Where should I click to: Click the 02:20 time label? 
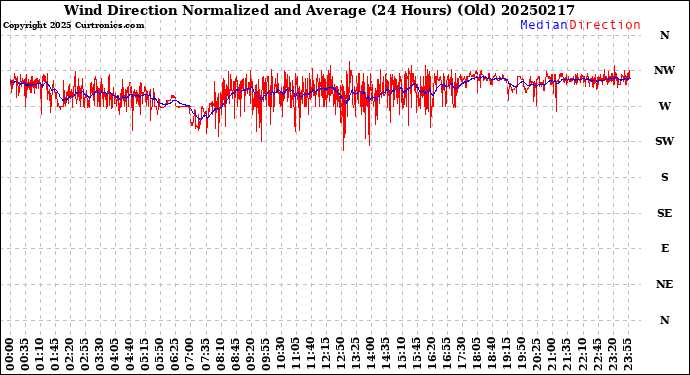tap(70, 355)
